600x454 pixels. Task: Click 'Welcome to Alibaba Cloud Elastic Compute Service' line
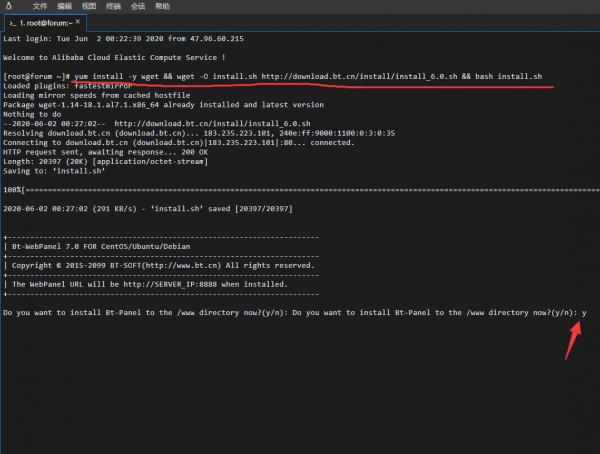coord(114,57)
